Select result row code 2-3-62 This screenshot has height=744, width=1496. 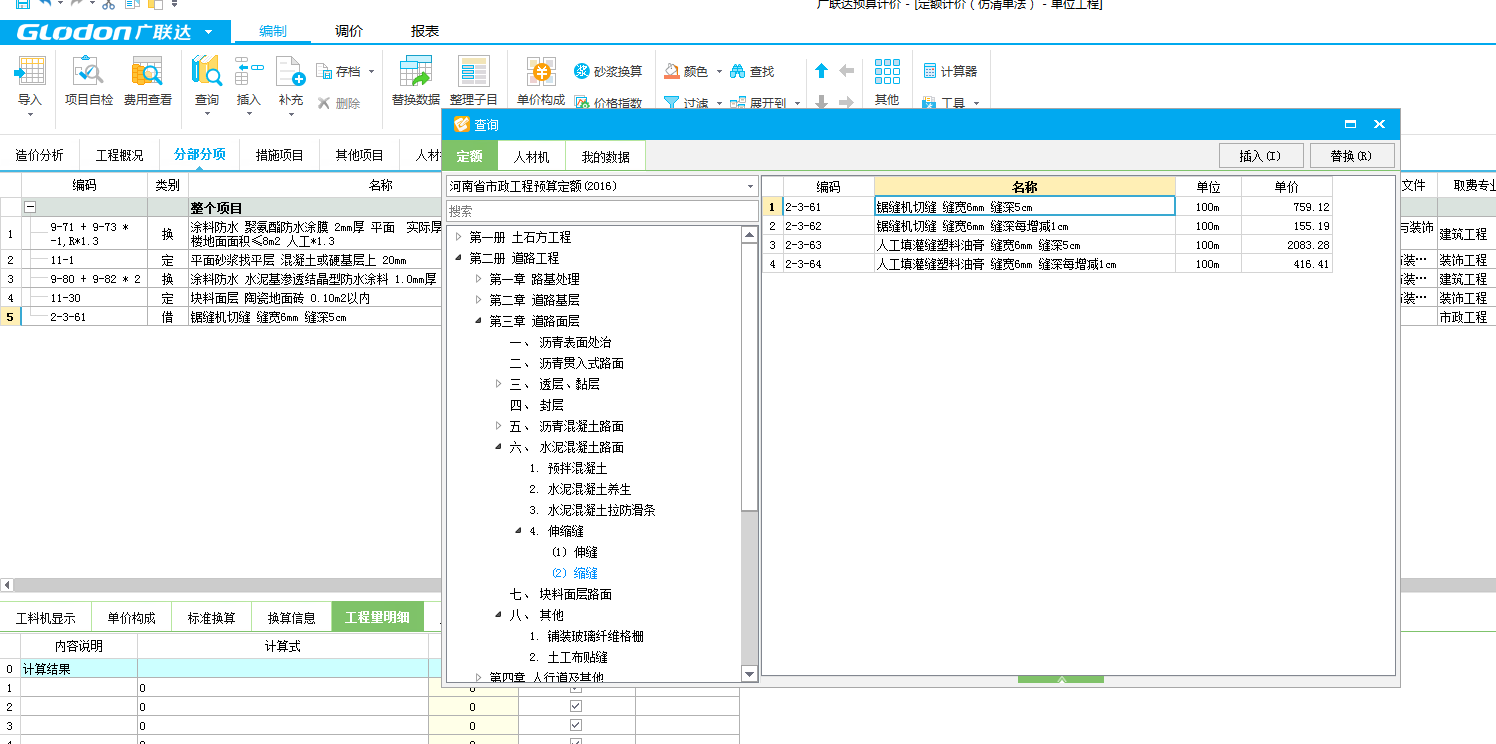click(x=828, y=226)
